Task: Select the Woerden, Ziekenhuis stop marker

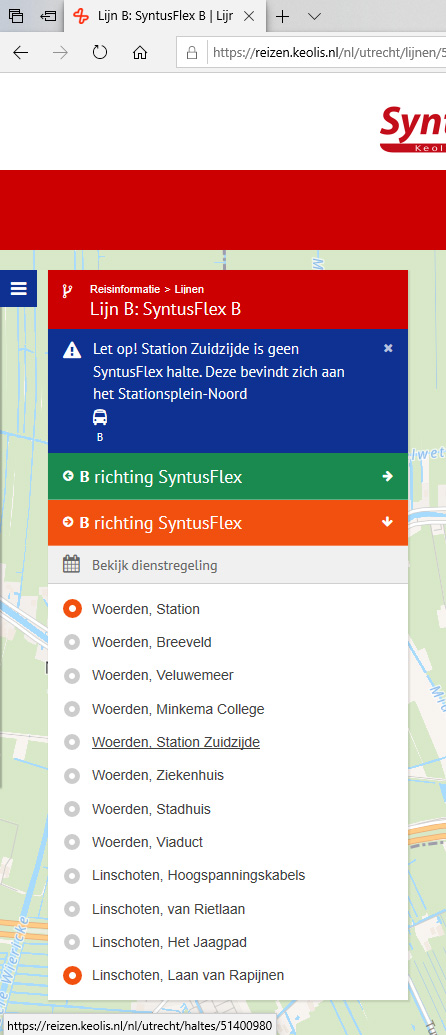Action: tap(72, 776)
